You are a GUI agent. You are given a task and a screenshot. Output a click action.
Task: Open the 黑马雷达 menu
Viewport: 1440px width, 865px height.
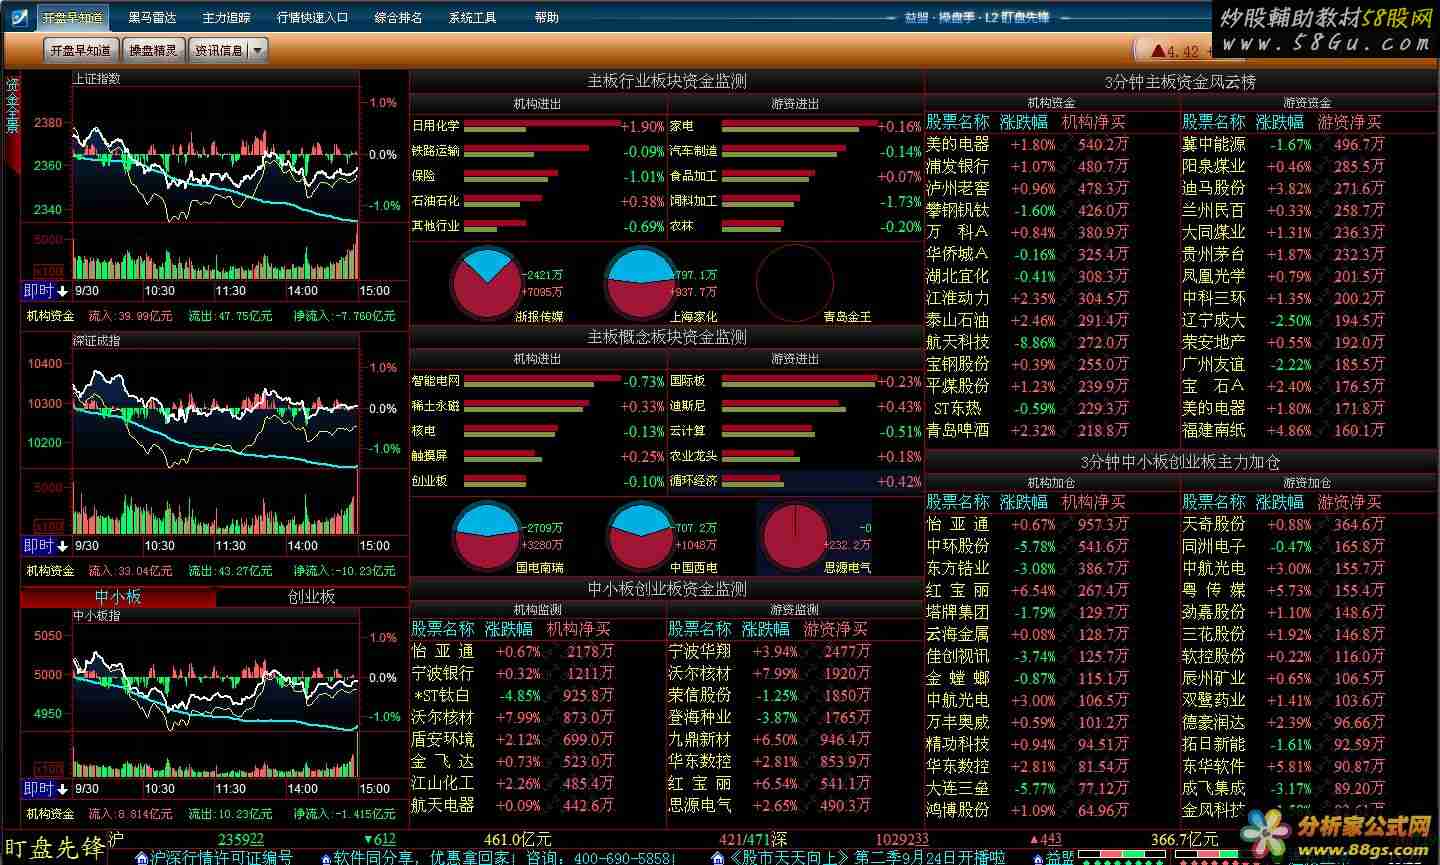click(152, 17)
